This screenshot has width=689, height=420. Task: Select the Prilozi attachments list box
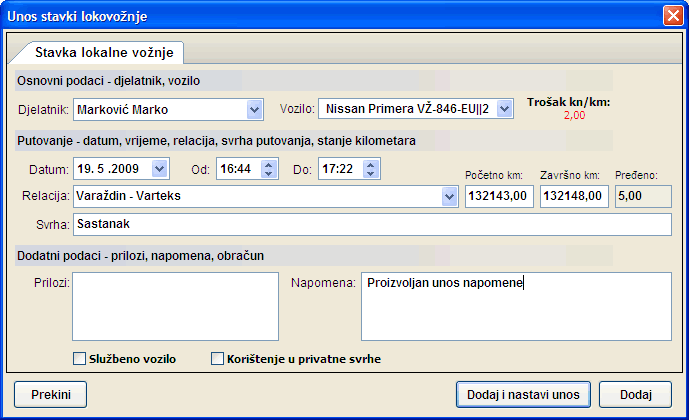(175, 306)
